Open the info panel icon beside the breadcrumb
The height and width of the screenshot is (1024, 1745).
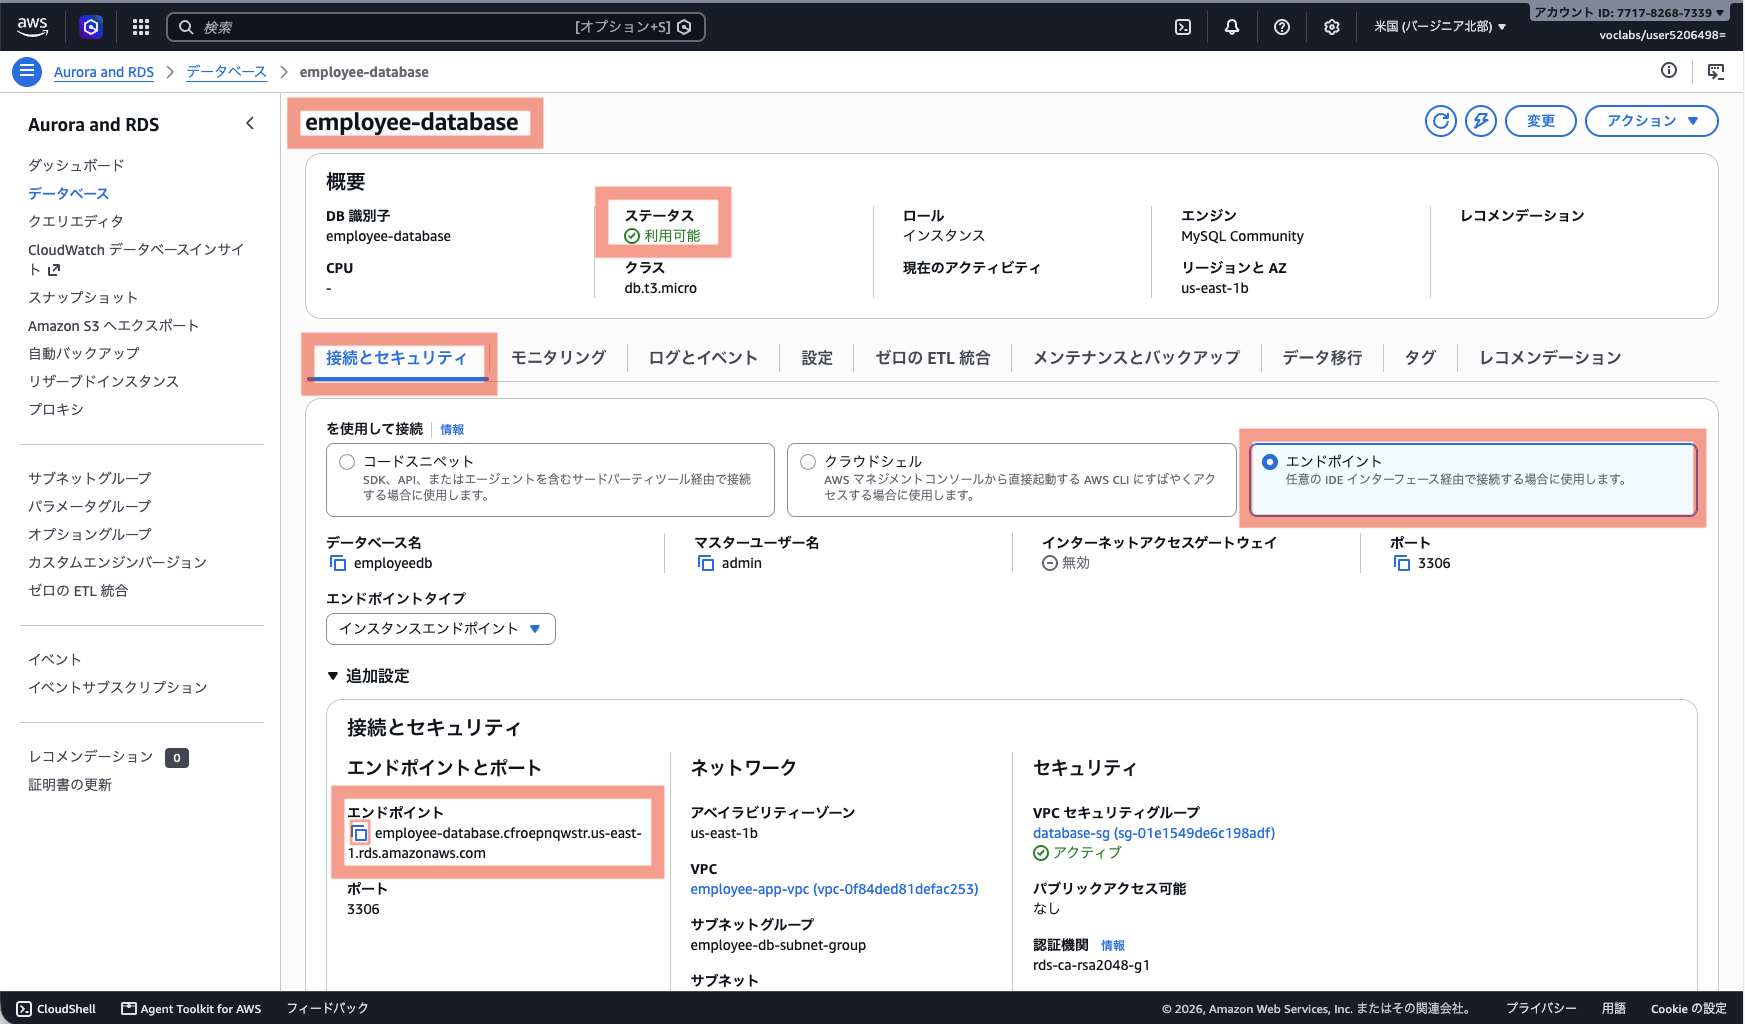click(x=1669, y=70)
